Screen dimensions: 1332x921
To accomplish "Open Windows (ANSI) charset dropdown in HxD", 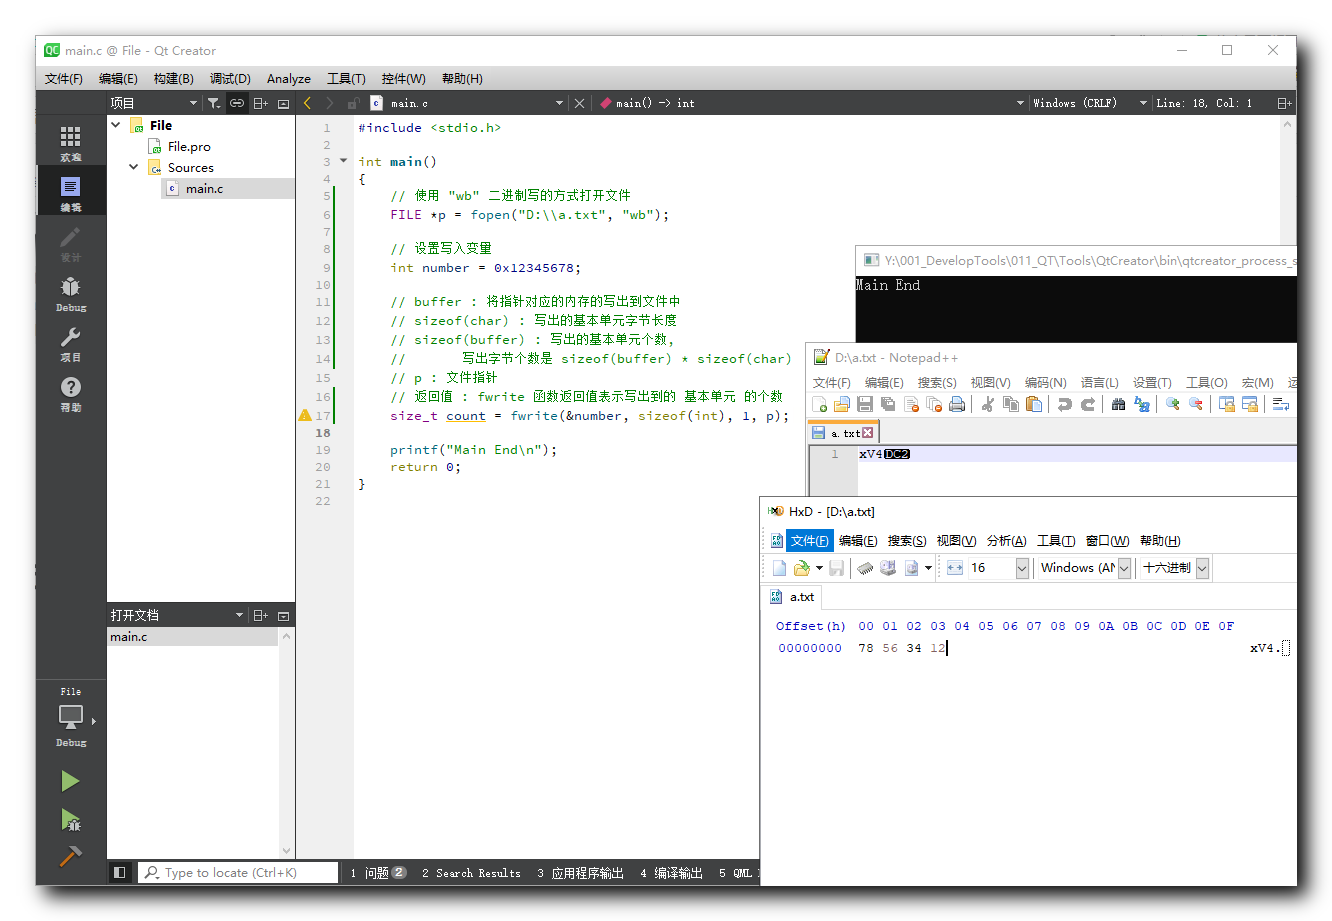I will (x=1124, y=568).
